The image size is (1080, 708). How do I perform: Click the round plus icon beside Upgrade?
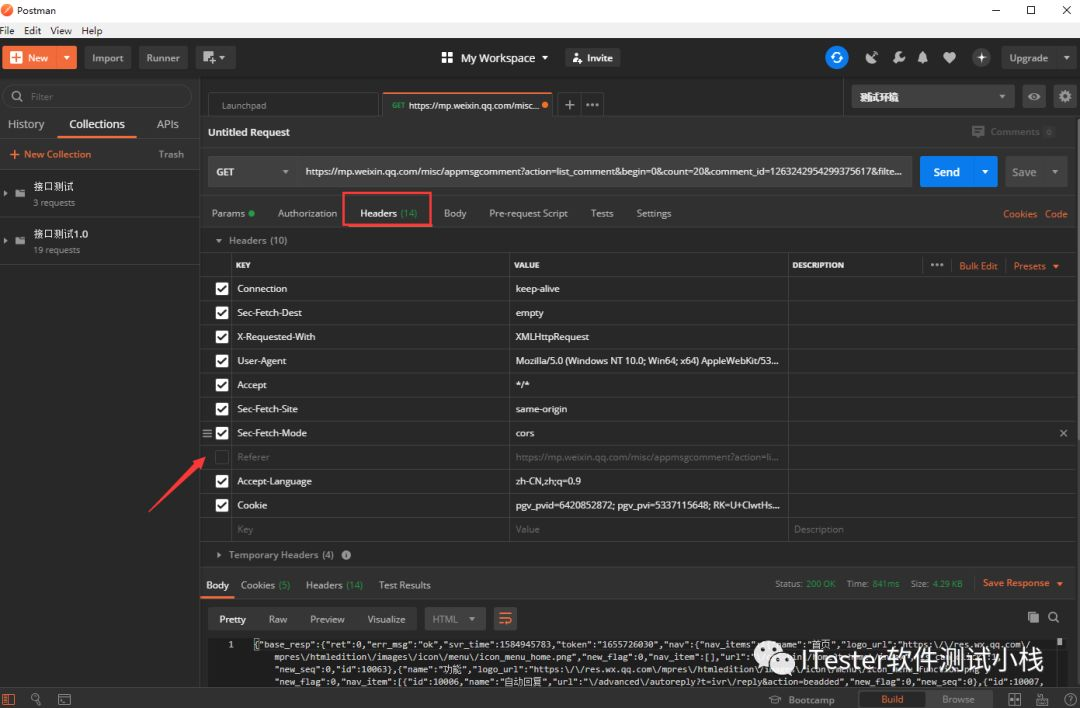(982, 58)
